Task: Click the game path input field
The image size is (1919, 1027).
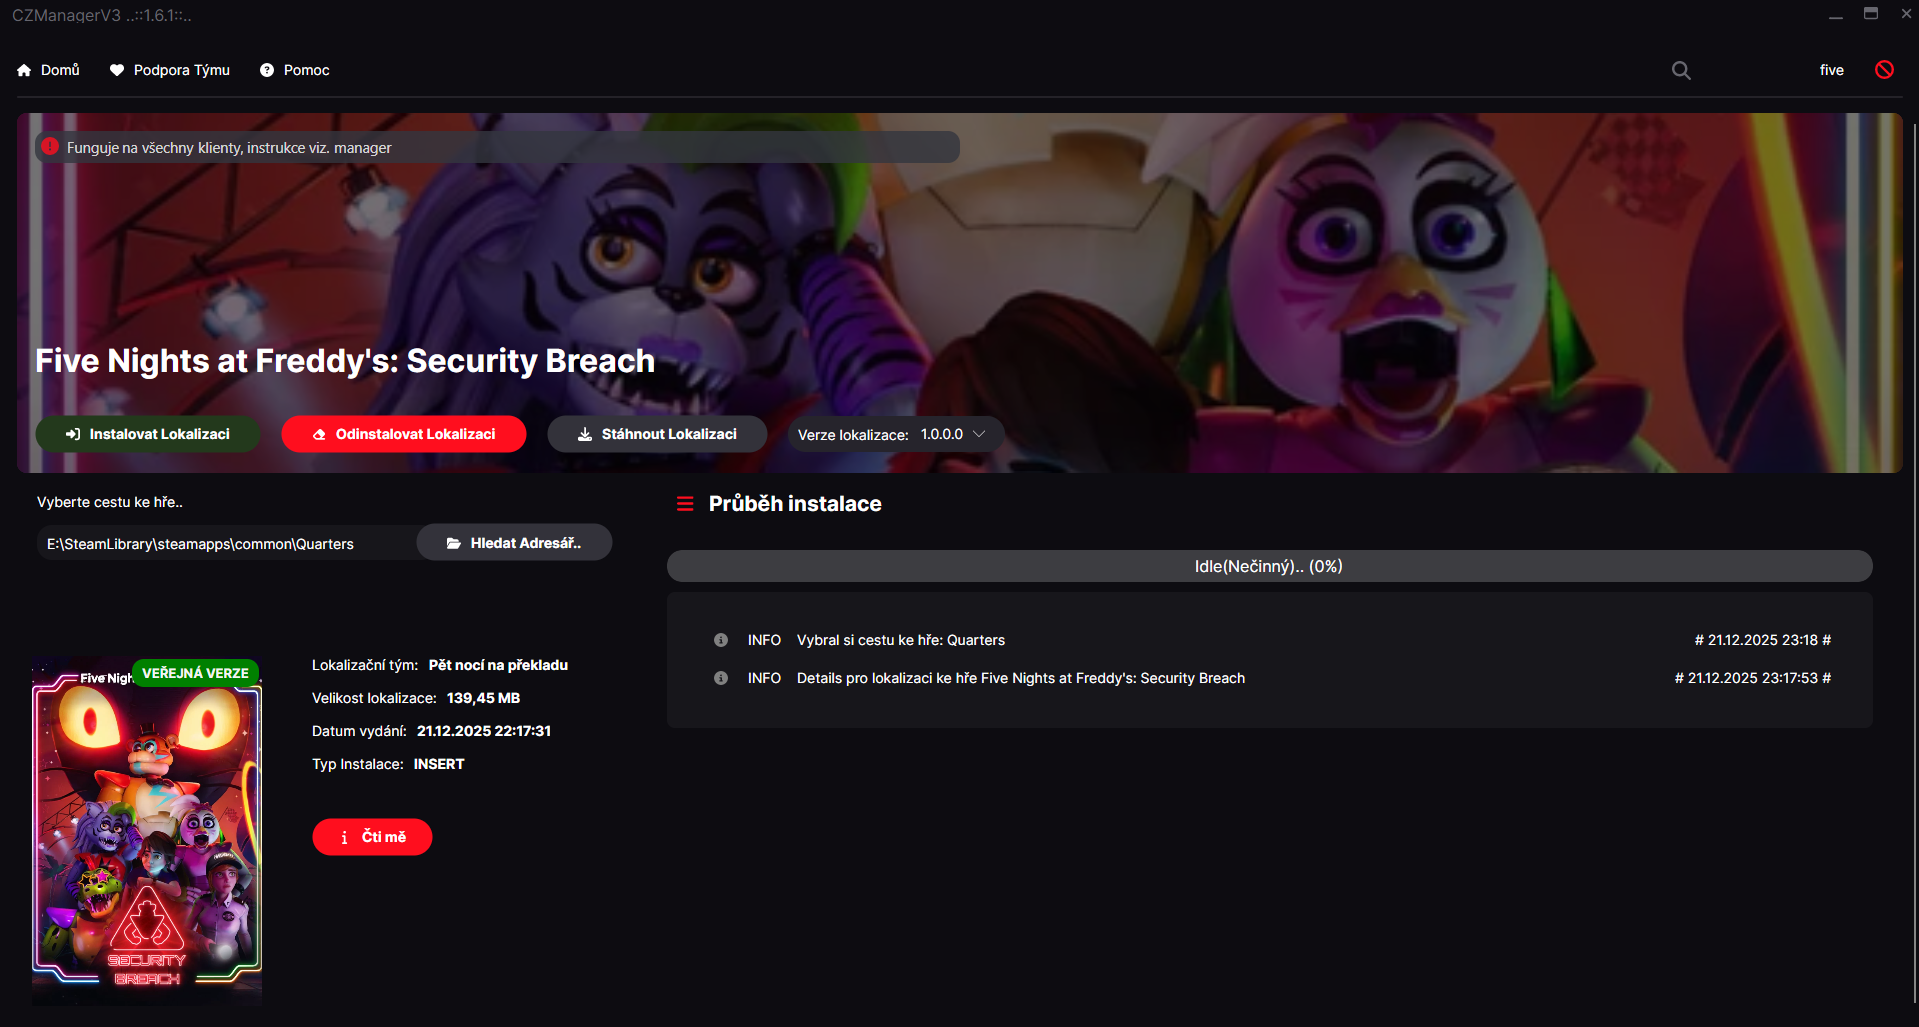Action: [x=225, y=544]
